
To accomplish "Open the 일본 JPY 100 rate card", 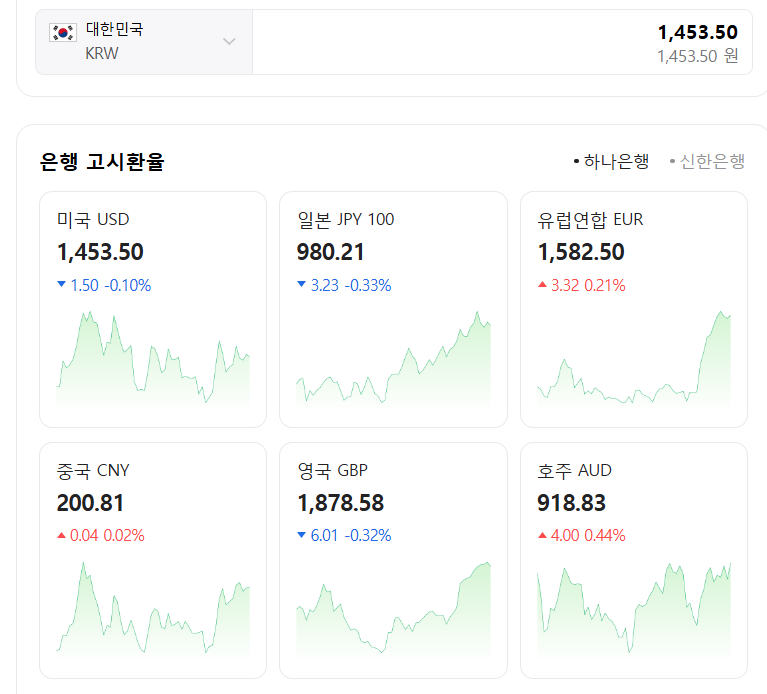I will pos(393,310).
